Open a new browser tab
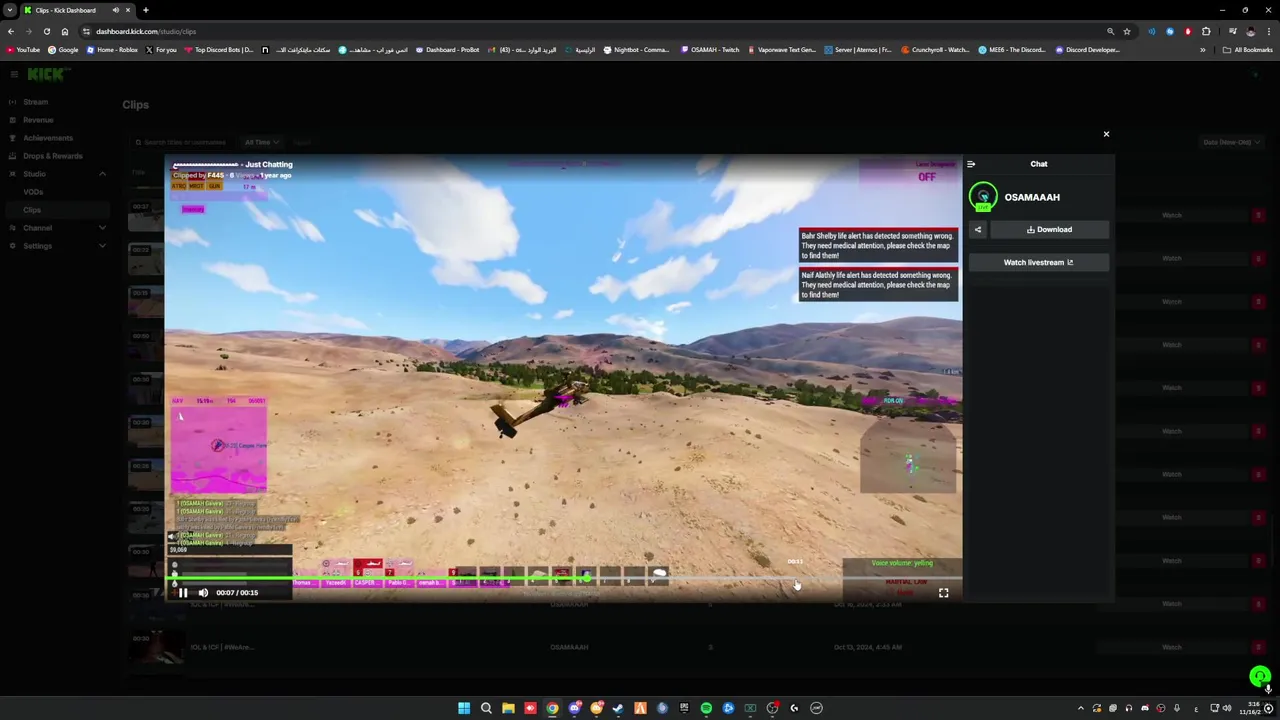Screen dimensions: 1280x720 pyautogui.click(x=145, y=10)
